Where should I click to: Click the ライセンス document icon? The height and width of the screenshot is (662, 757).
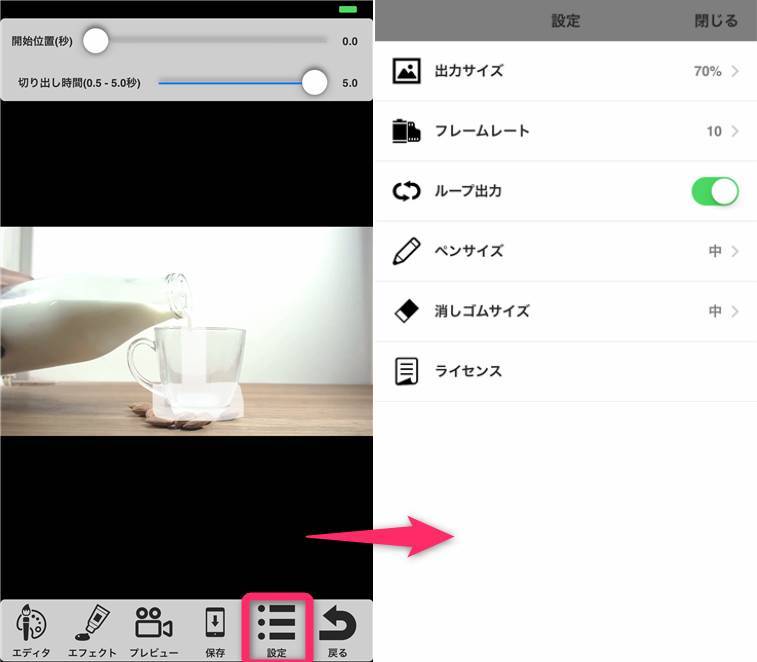pos(407,371)
